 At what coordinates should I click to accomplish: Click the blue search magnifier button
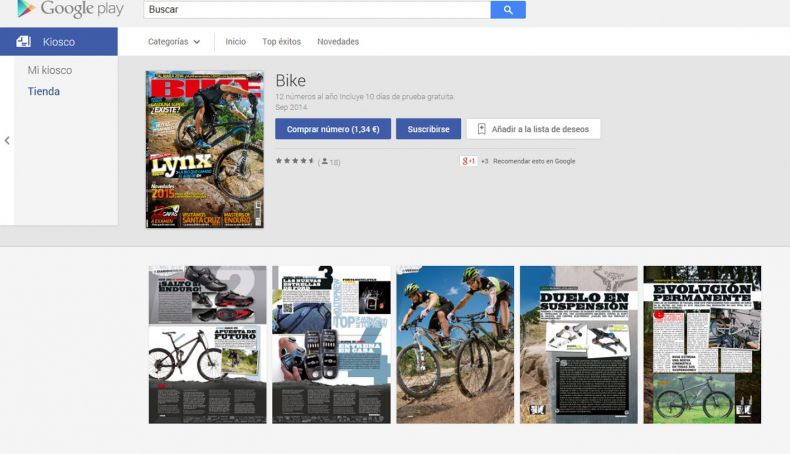(508, 10)
